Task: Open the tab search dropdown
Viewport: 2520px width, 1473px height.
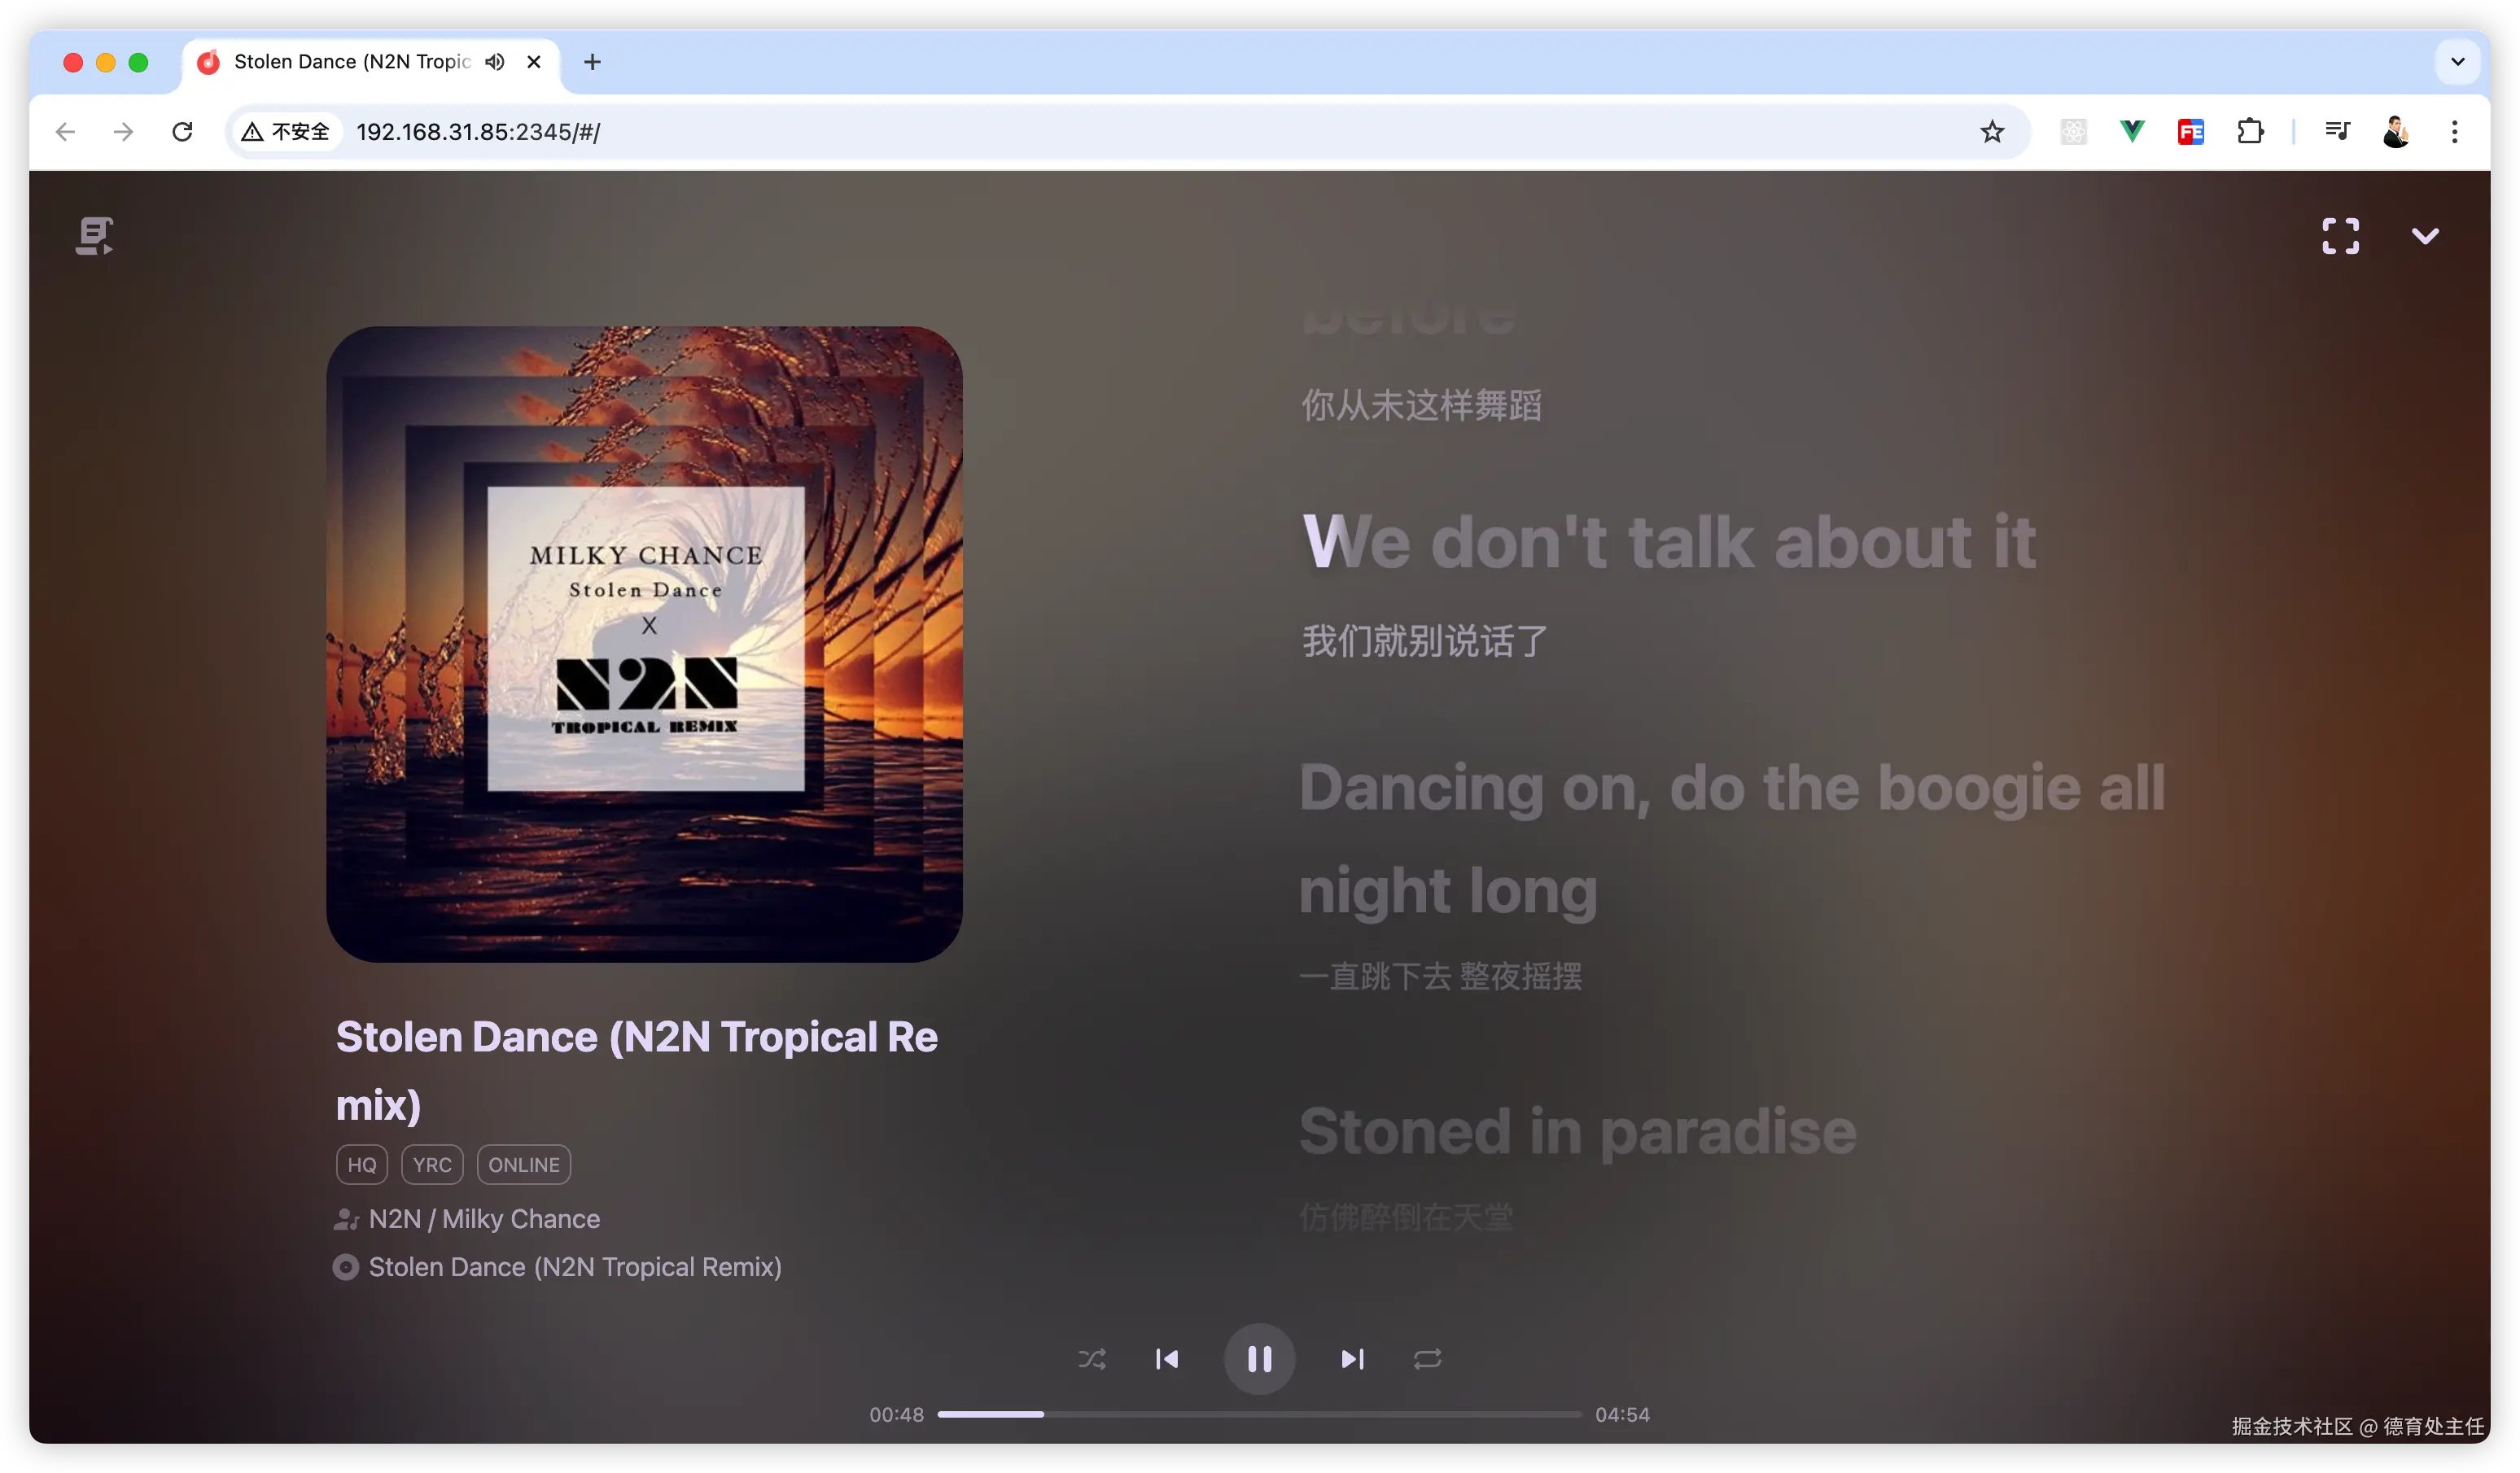Action: click(x=2457, y=62)
